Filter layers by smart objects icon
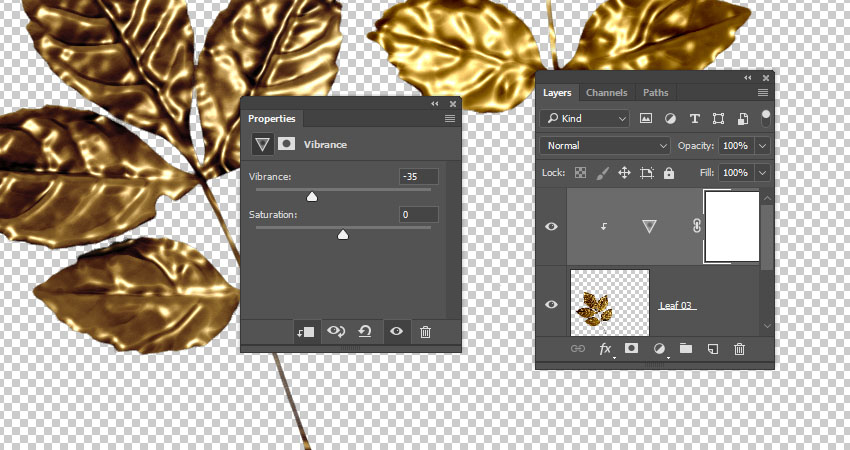 click(743, 118)
